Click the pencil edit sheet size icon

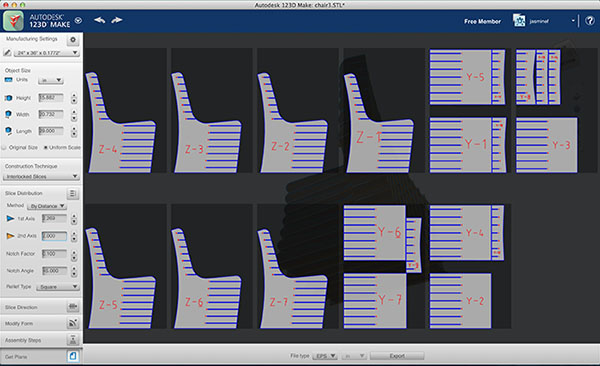7,52
